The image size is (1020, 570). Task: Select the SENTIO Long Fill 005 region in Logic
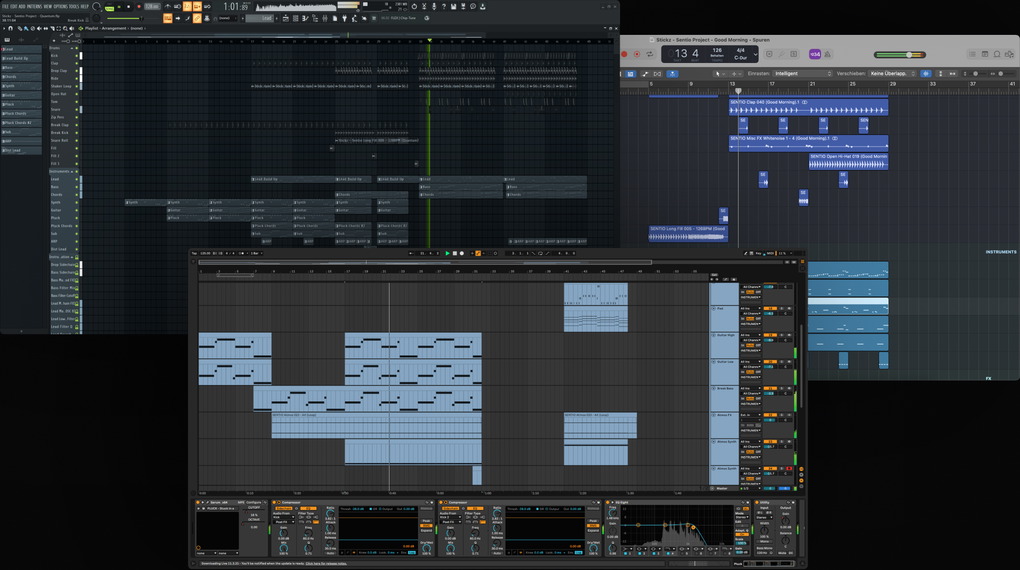[688, 233]
